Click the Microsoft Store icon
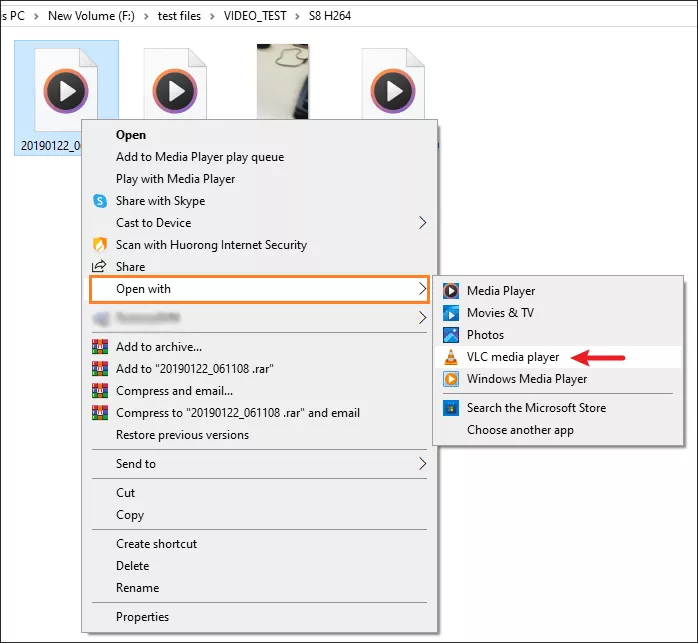698x643 pixels. click(450, 408)
